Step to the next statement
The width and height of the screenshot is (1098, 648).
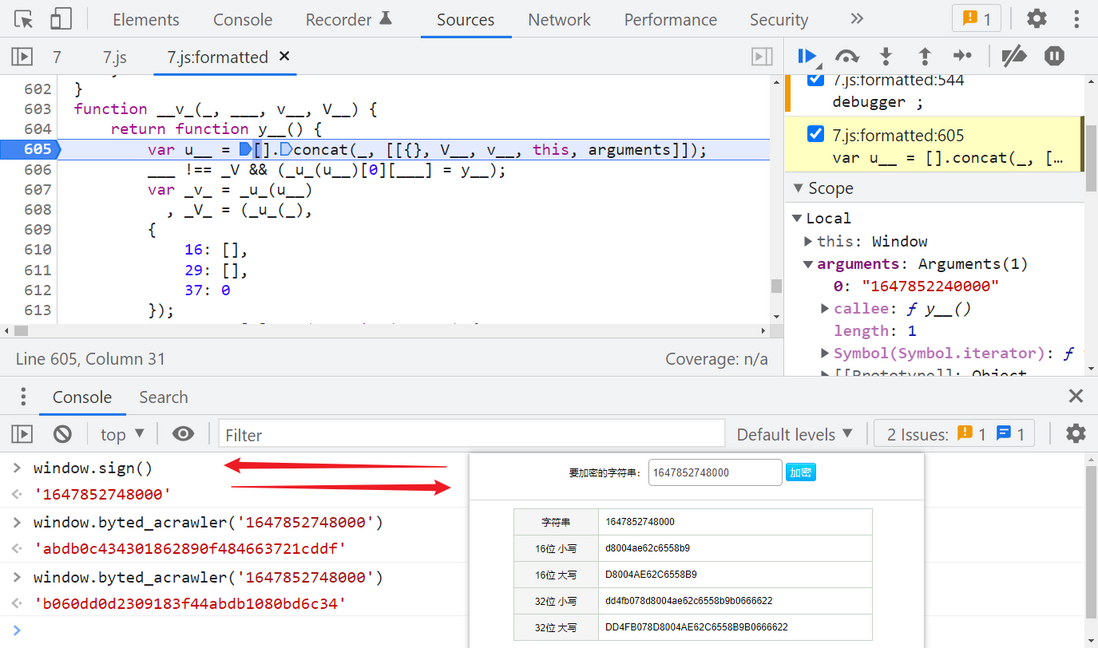(x=963, y=56)
